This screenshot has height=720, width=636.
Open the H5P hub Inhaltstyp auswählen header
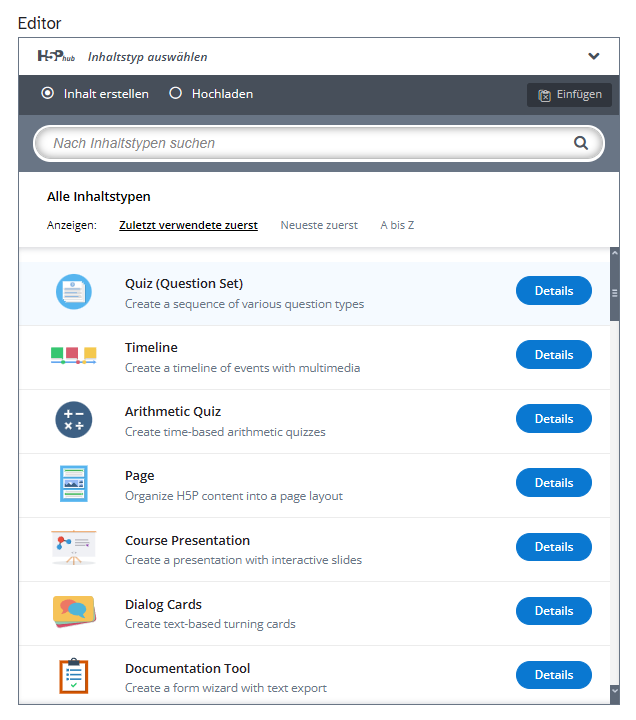319,56
